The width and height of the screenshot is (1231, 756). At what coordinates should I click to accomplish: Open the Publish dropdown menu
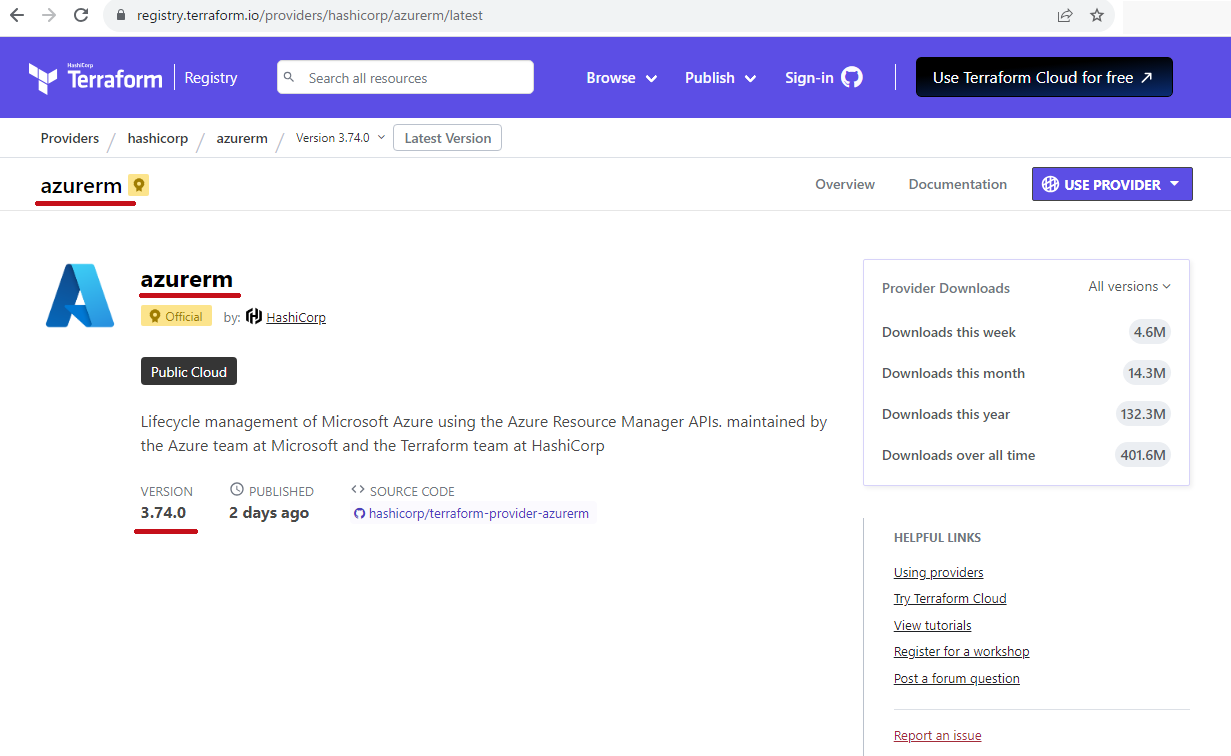(720, 78)
